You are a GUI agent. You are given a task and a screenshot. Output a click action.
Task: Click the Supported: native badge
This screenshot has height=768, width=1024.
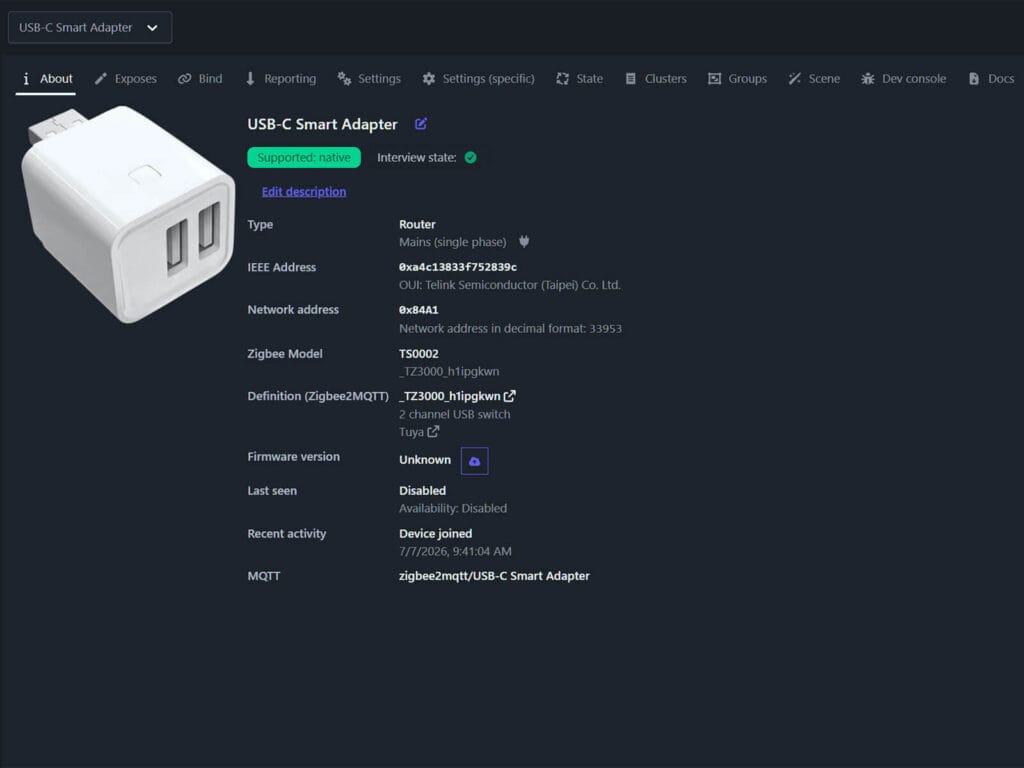pos(304,157)
